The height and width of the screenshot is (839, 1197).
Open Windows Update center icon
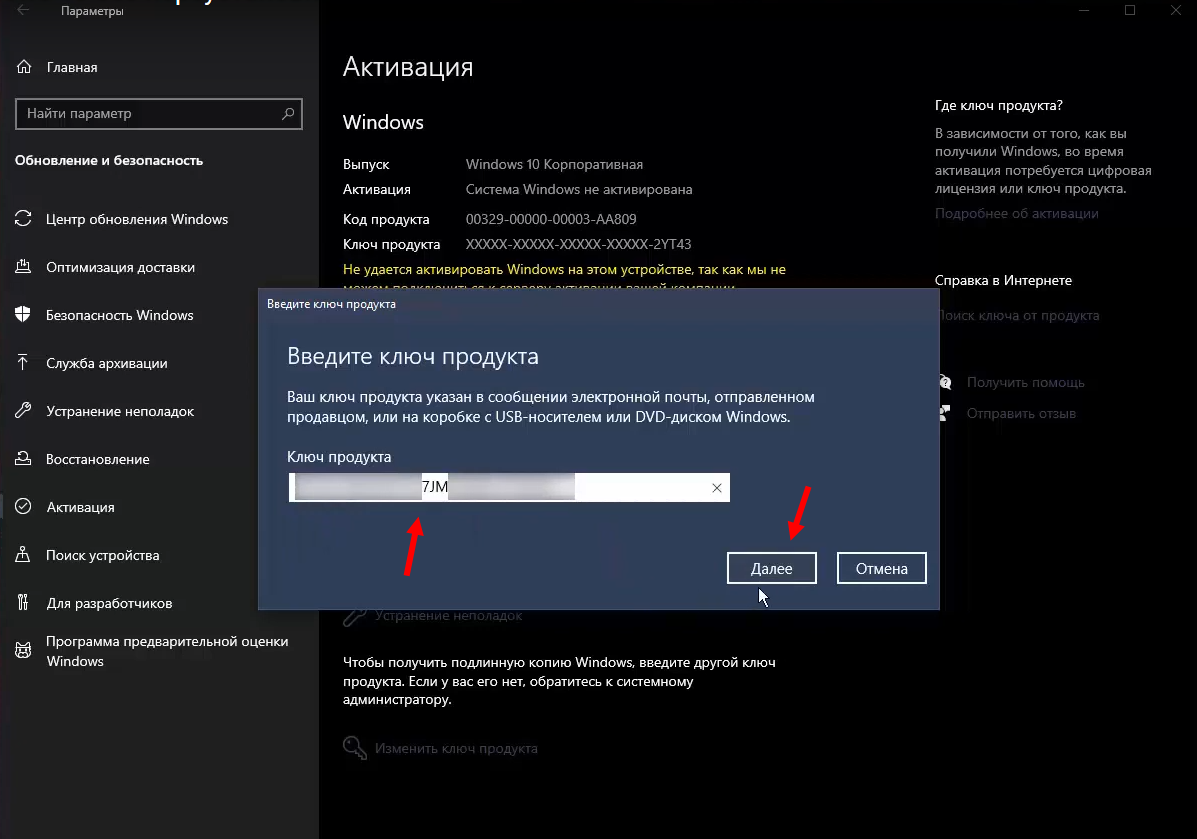[24, 219]
